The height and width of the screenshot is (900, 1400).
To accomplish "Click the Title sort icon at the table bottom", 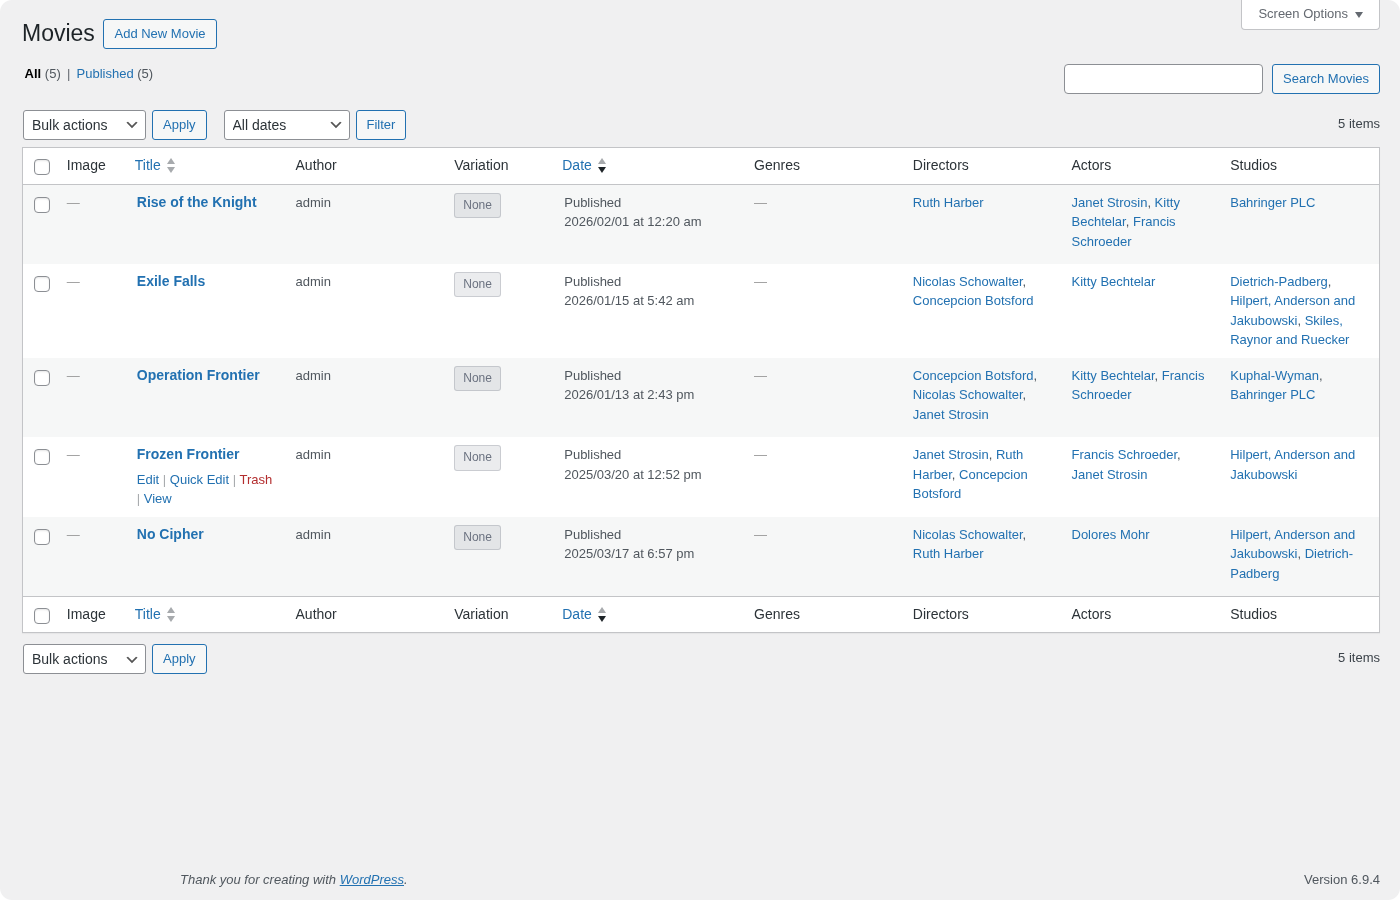I will click(x=170, y=615).
